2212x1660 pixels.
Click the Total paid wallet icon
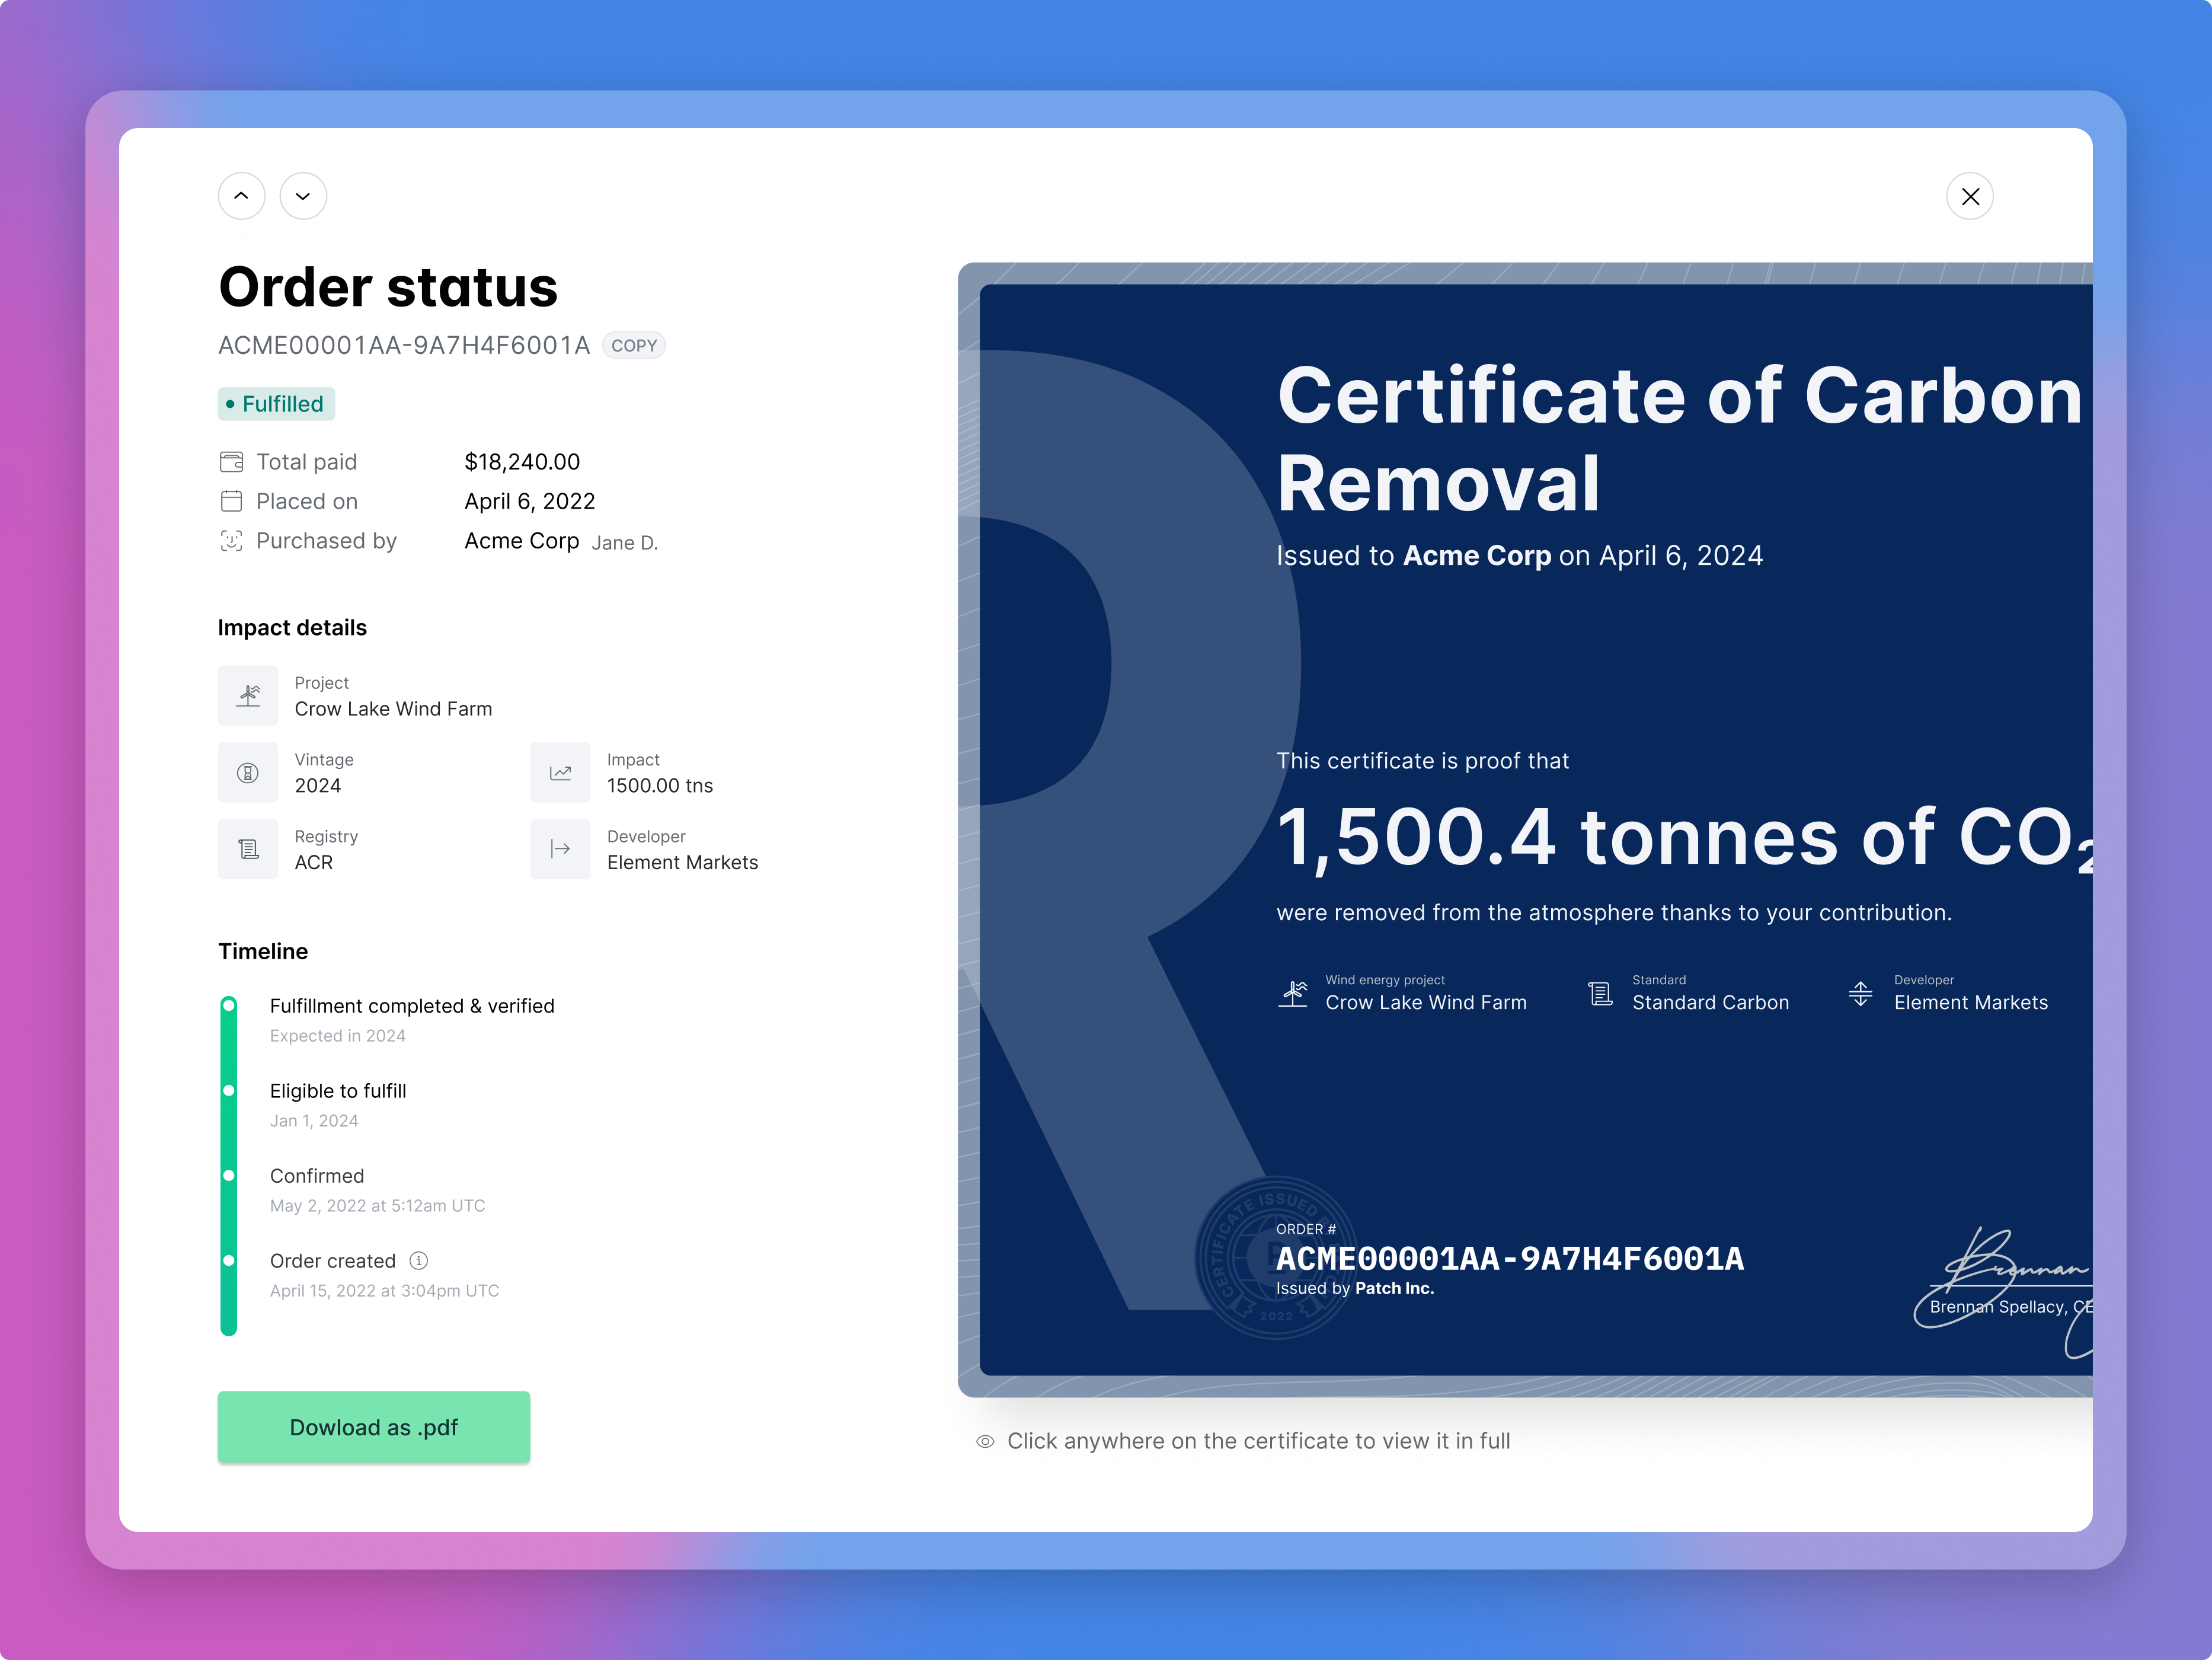[x=231, y=462]
